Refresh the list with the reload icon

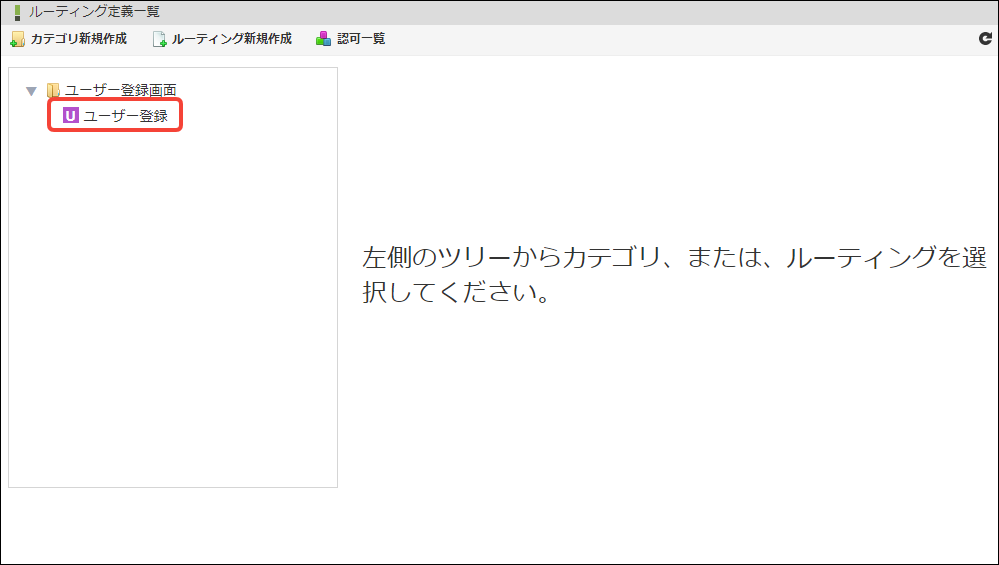coord(985,39)
